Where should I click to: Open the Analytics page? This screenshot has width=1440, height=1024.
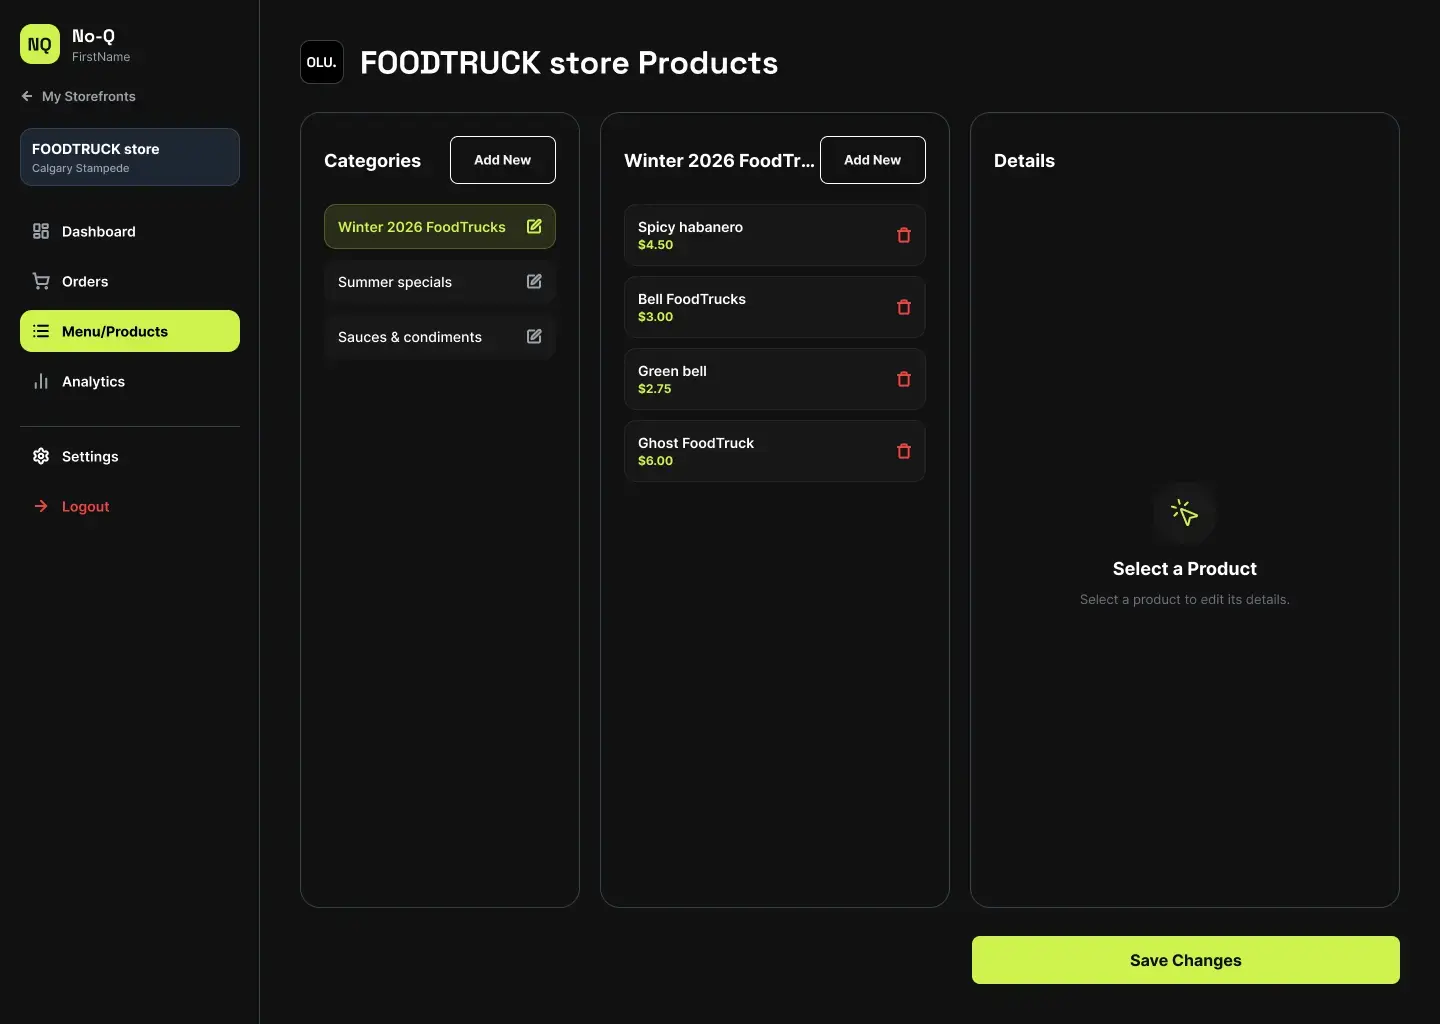(x=130, y=381)
